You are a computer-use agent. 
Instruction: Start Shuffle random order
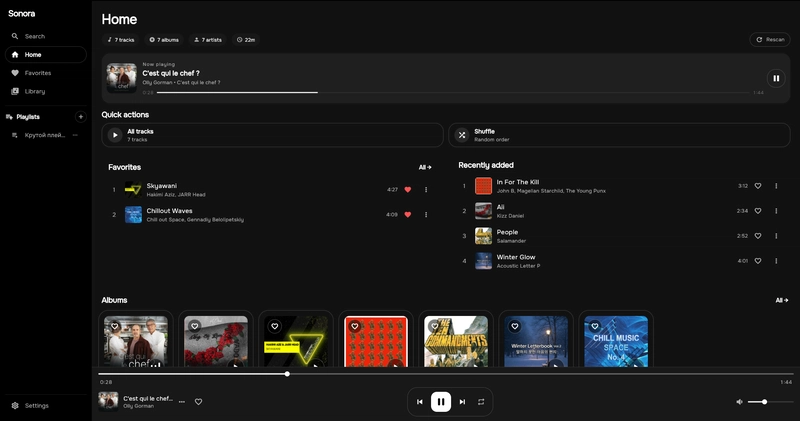coord(619,135)
